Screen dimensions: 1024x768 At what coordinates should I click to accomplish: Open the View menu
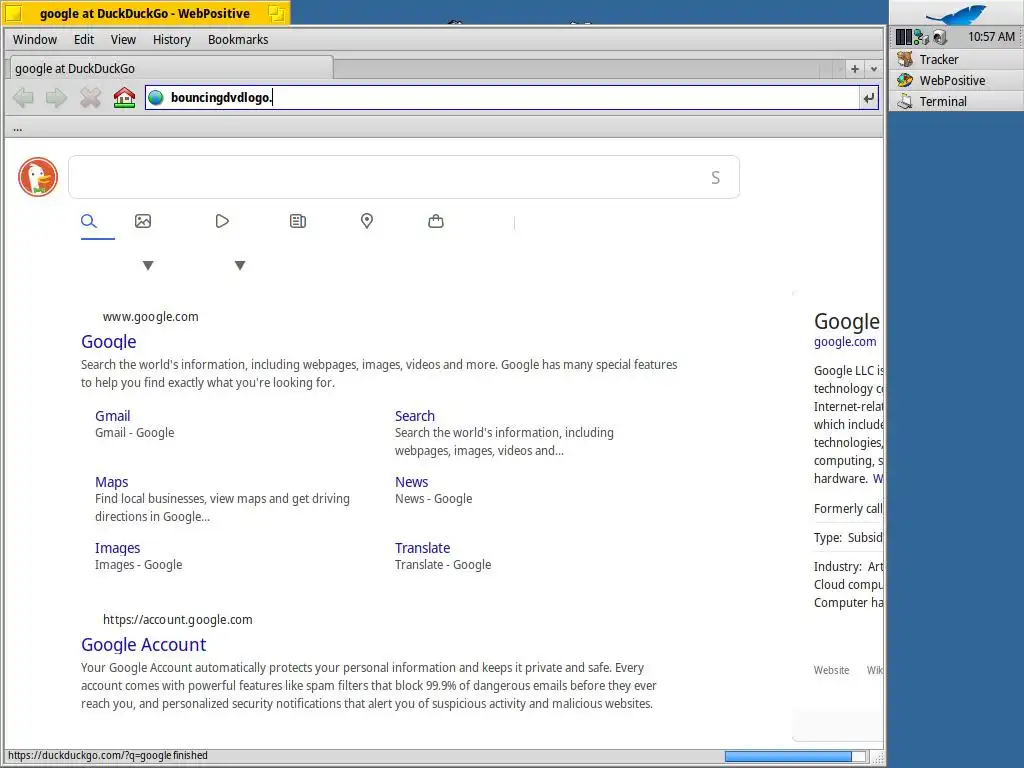pyautogui.click(x=123, y=40)
